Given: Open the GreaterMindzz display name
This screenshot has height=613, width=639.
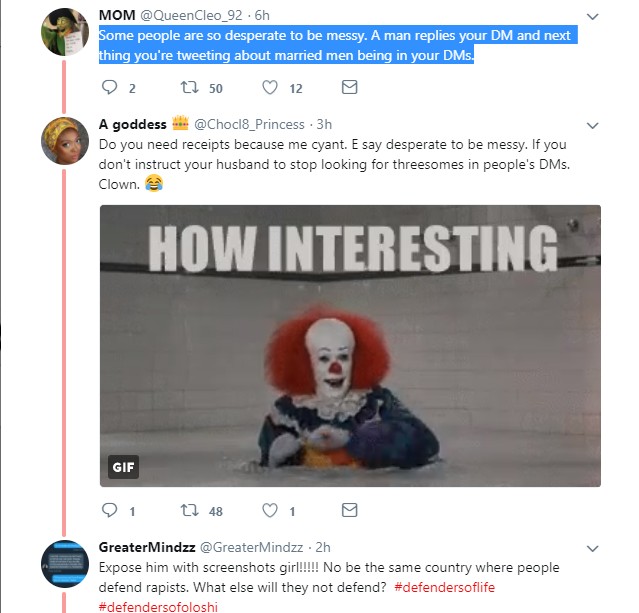Looking at the screenshot, I should pos(146,548).
